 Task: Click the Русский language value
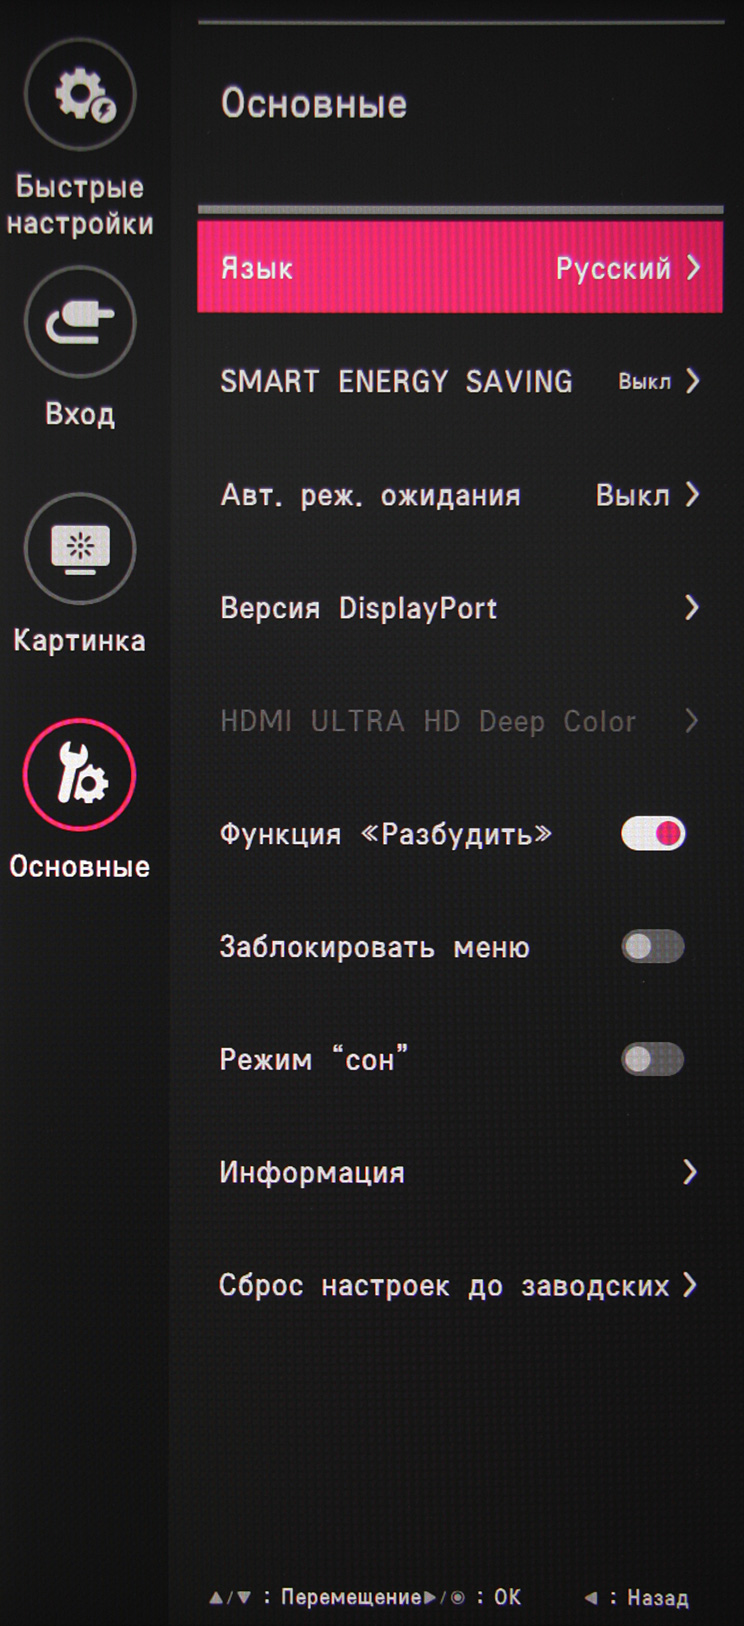coord(613,268)
